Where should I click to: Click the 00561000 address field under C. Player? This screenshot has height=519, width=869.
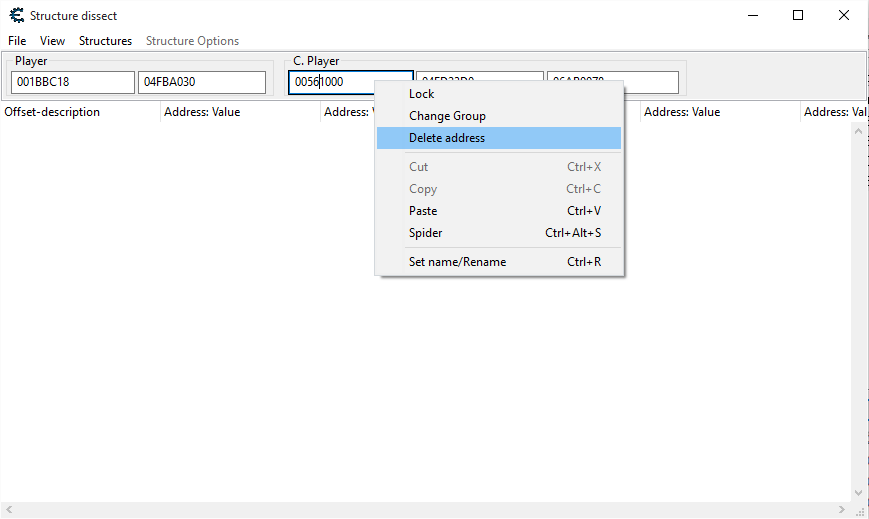coord(350,82)
